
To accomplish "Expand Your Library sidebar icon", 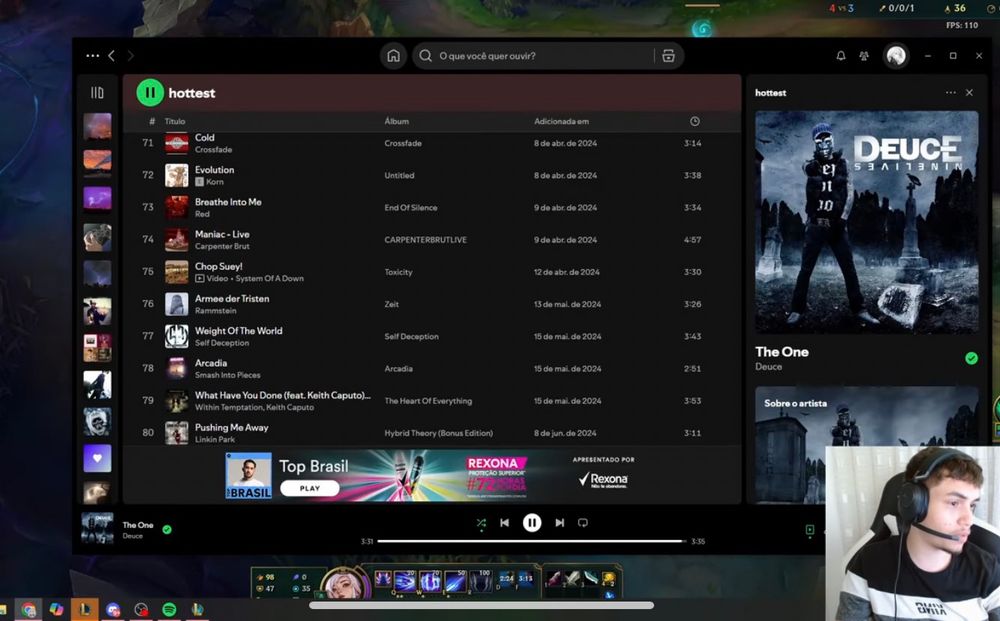I will click(97, 93).
